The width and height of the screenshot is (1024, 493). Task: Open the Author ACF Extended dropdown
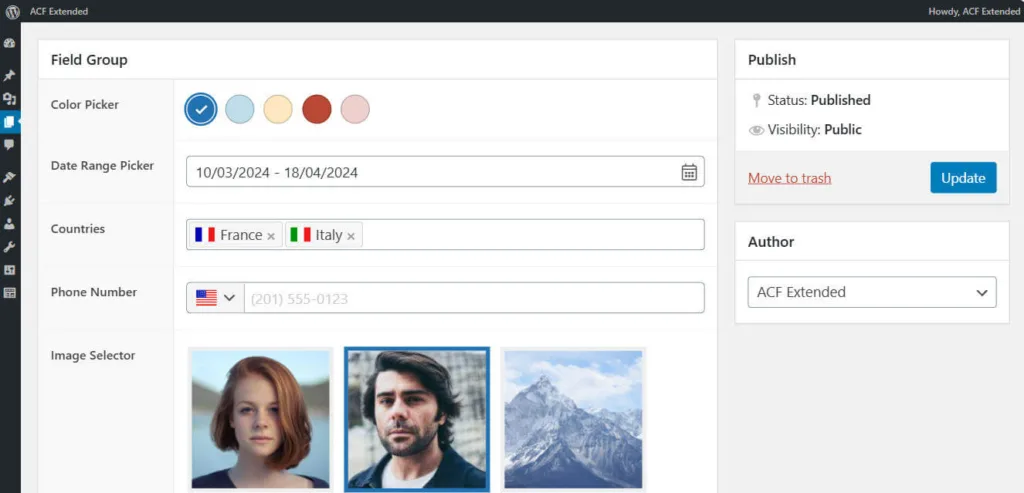click(x=872, y=292)
